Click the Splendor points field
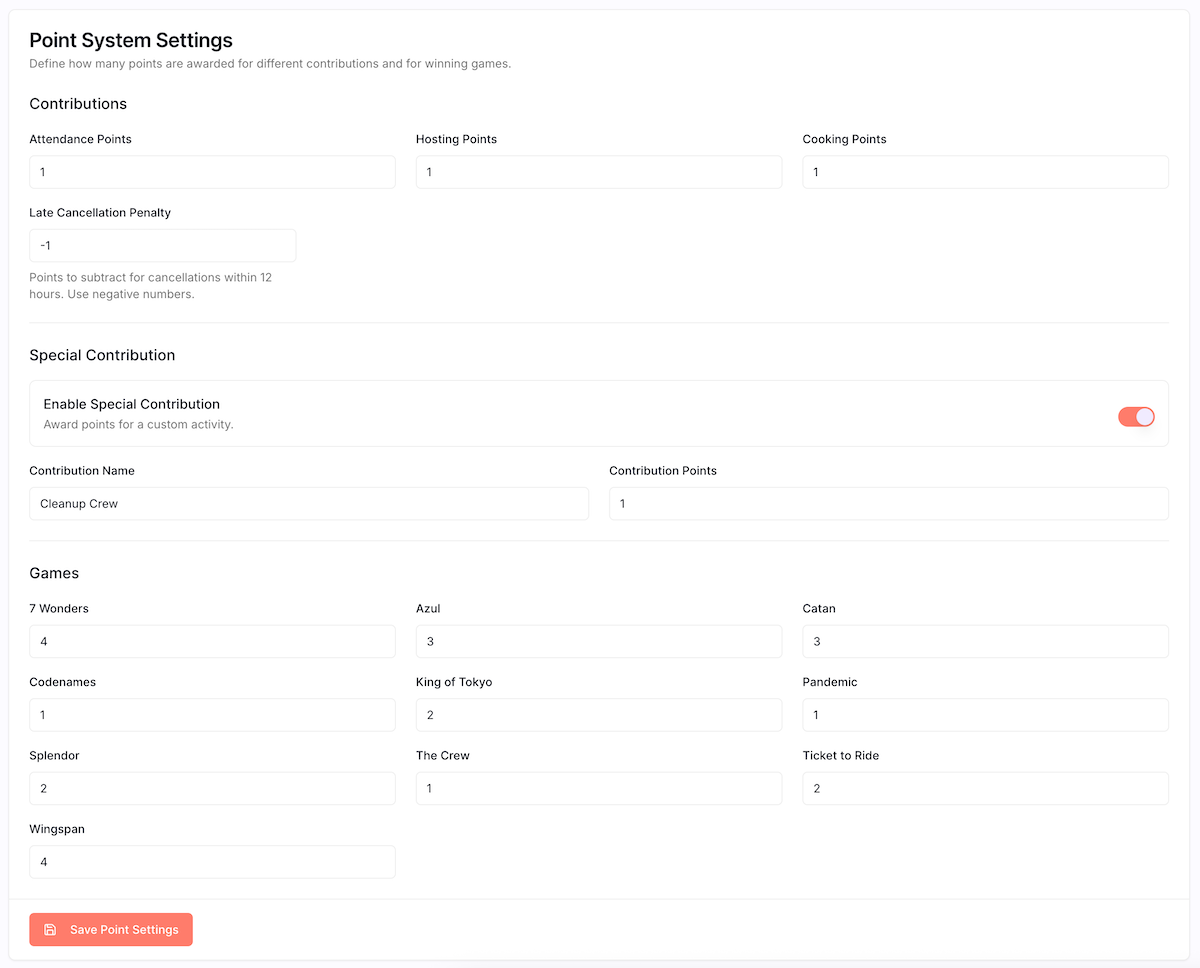This screenshot has height=968, width=1200. click(x=212, y=788)
